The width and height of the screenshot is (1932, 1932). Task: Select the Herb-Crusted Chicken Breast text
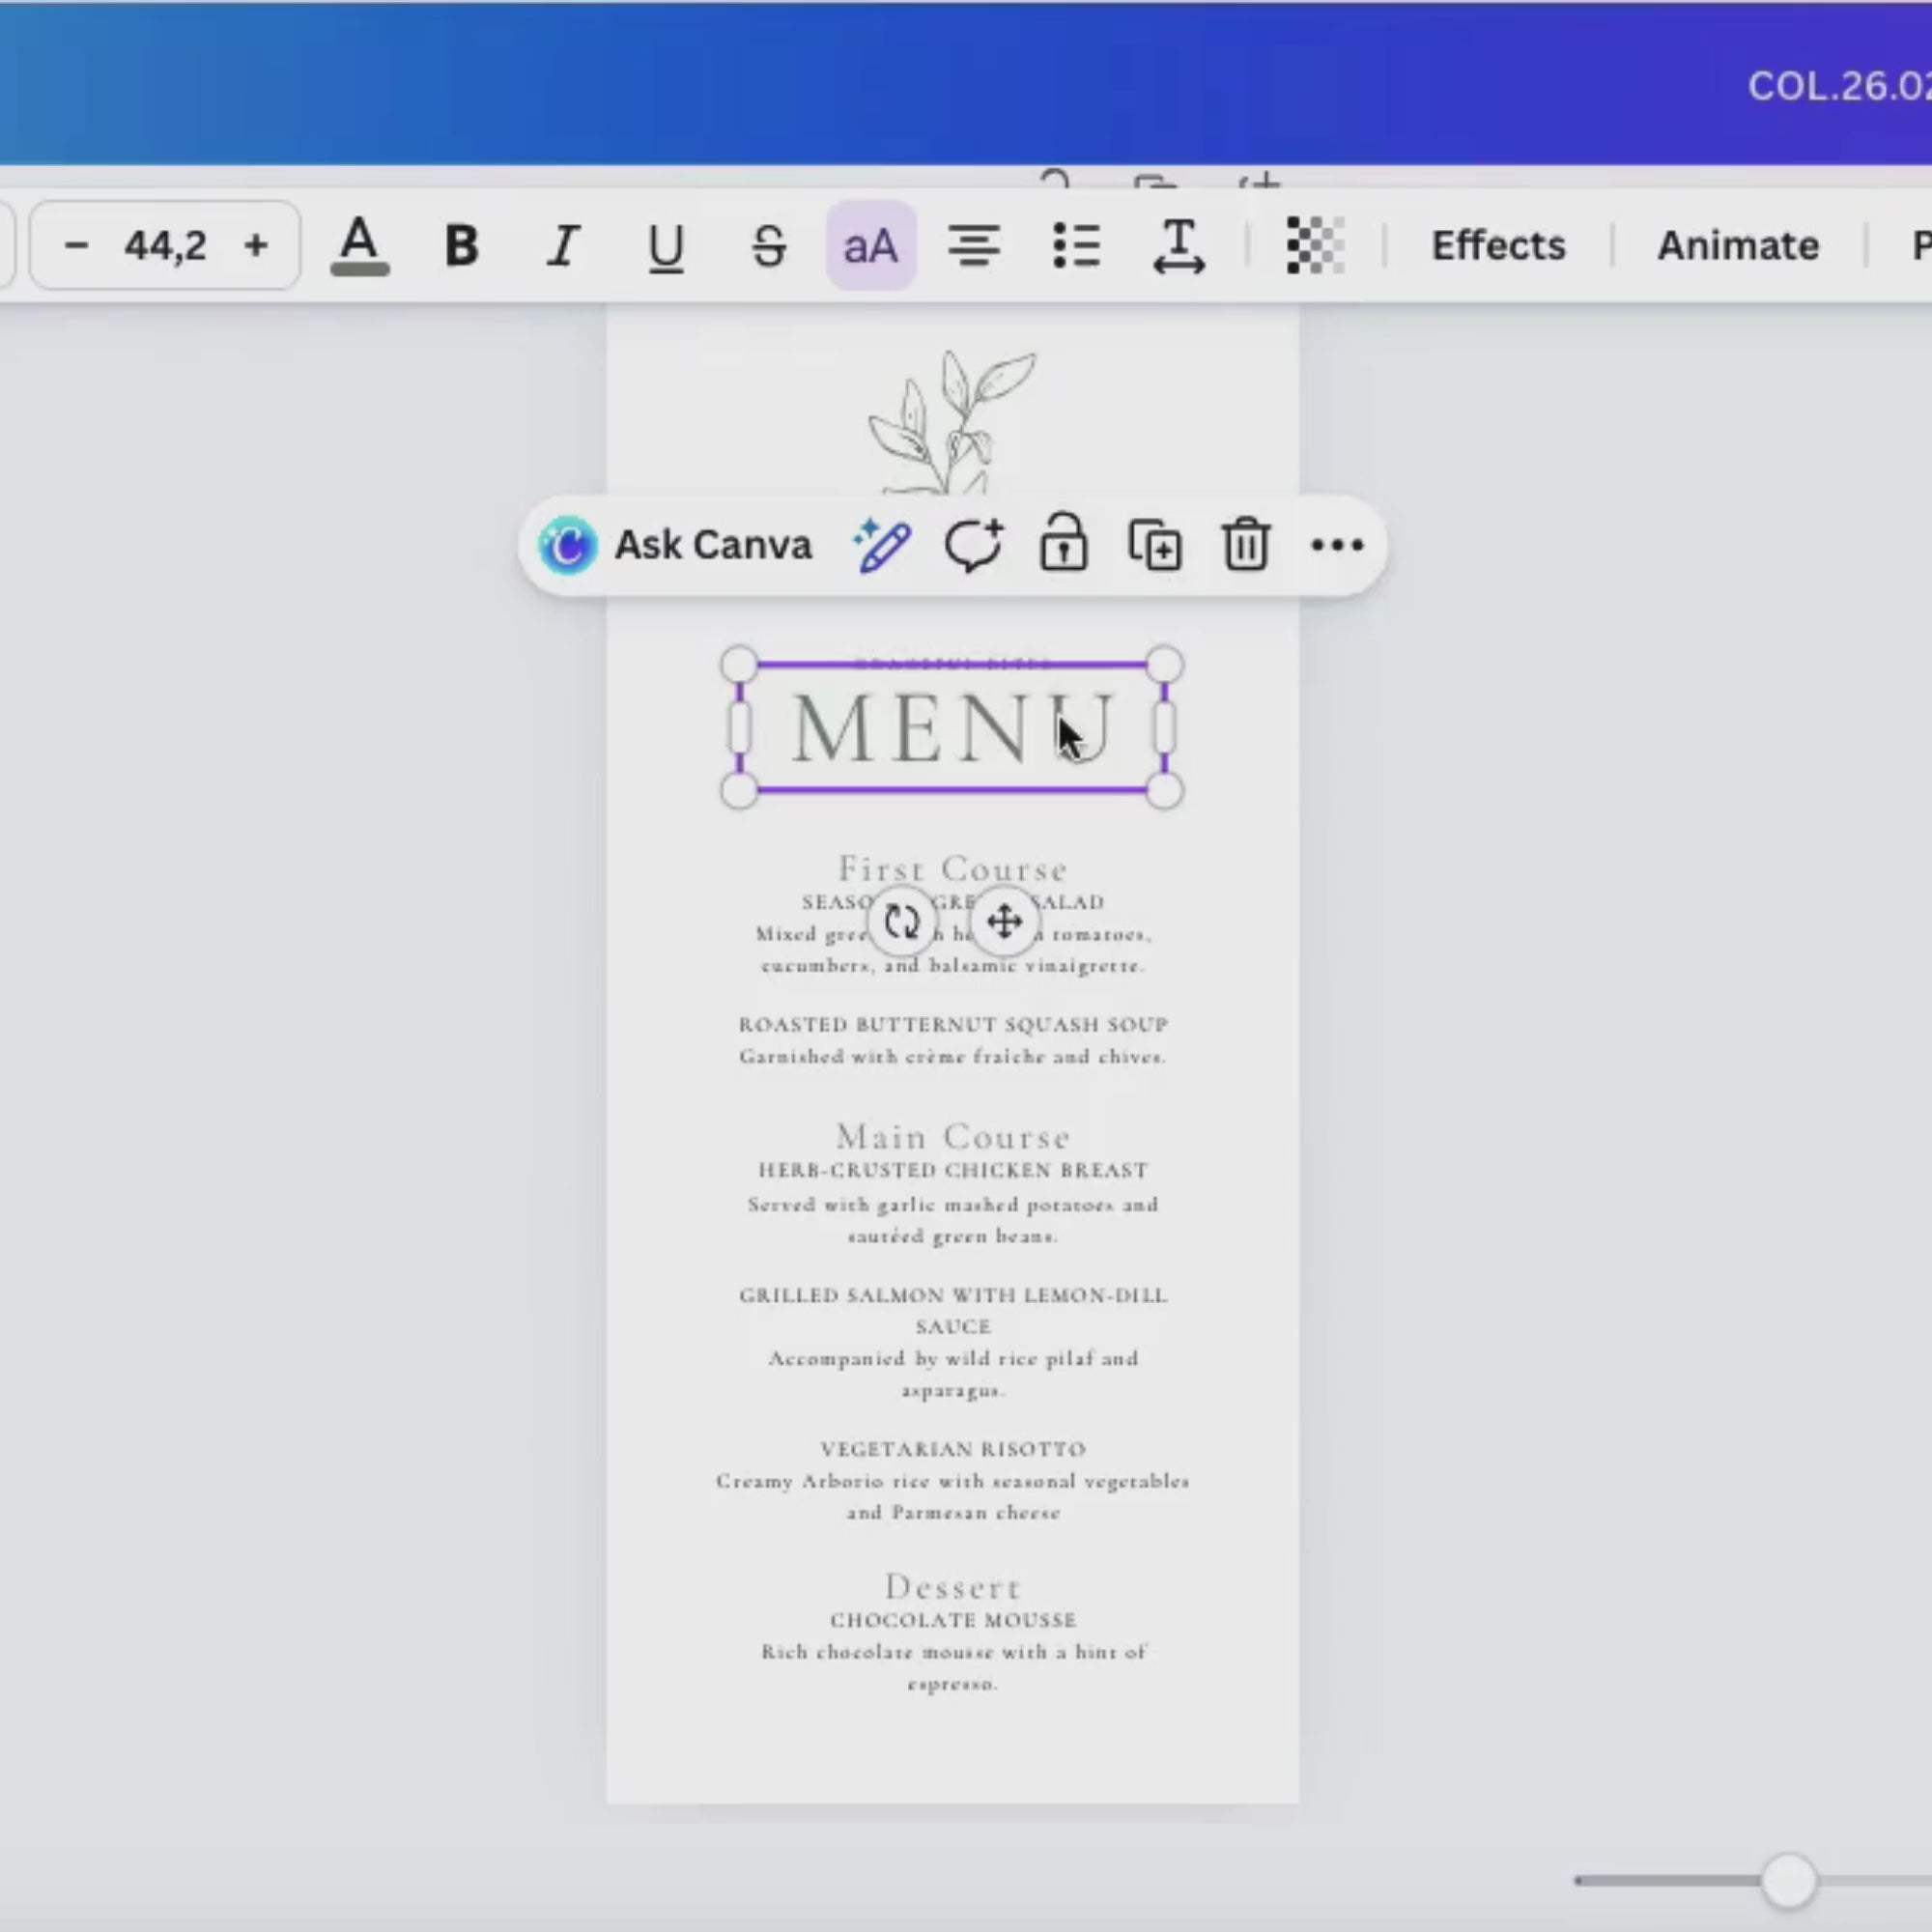pos(953,1170)
